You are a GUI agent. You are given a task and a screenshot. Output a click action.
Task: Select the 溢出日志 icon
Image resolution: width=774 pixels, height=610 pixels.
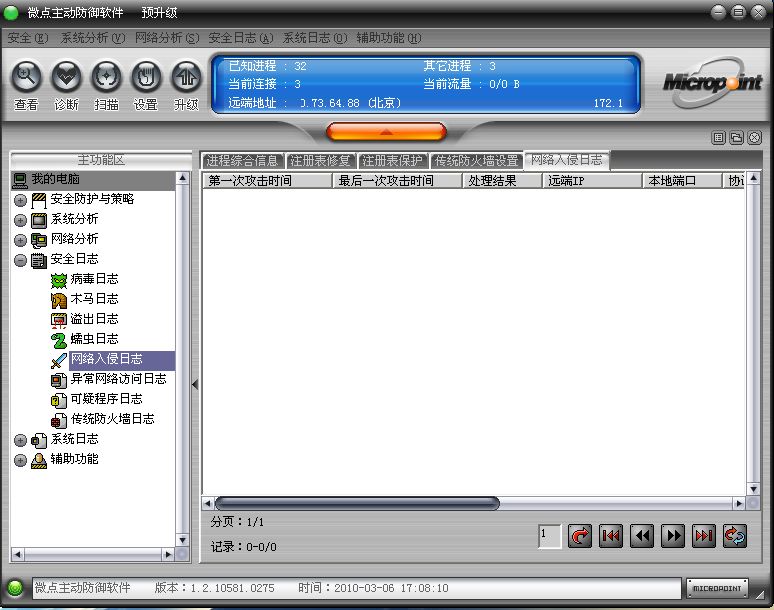pyautogui.click(x=59, y=320)
